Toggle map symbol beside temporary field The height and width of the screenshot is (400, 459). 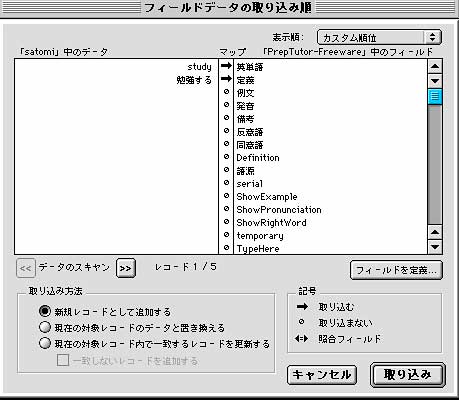[x=226, y=235]
